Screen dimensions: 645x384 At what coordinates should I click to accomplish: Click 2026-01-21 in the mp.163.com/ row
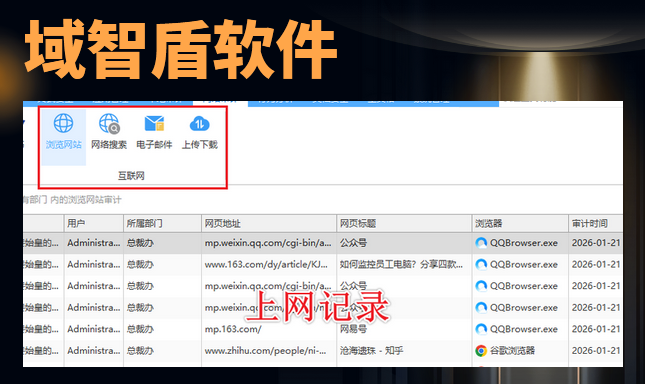(x=596, y=329)
